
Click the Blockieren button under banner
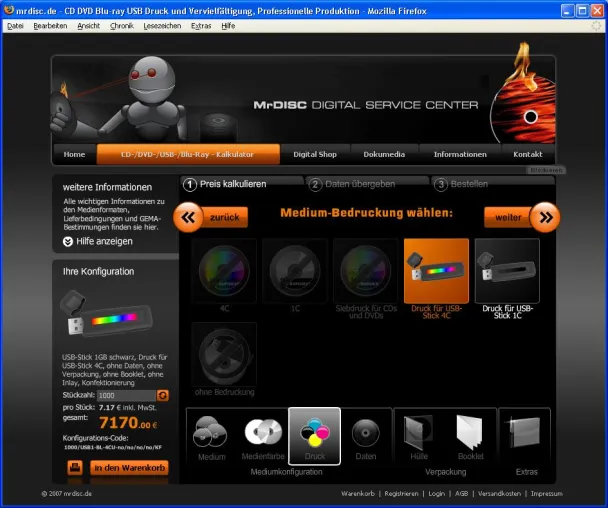[546, 170]
